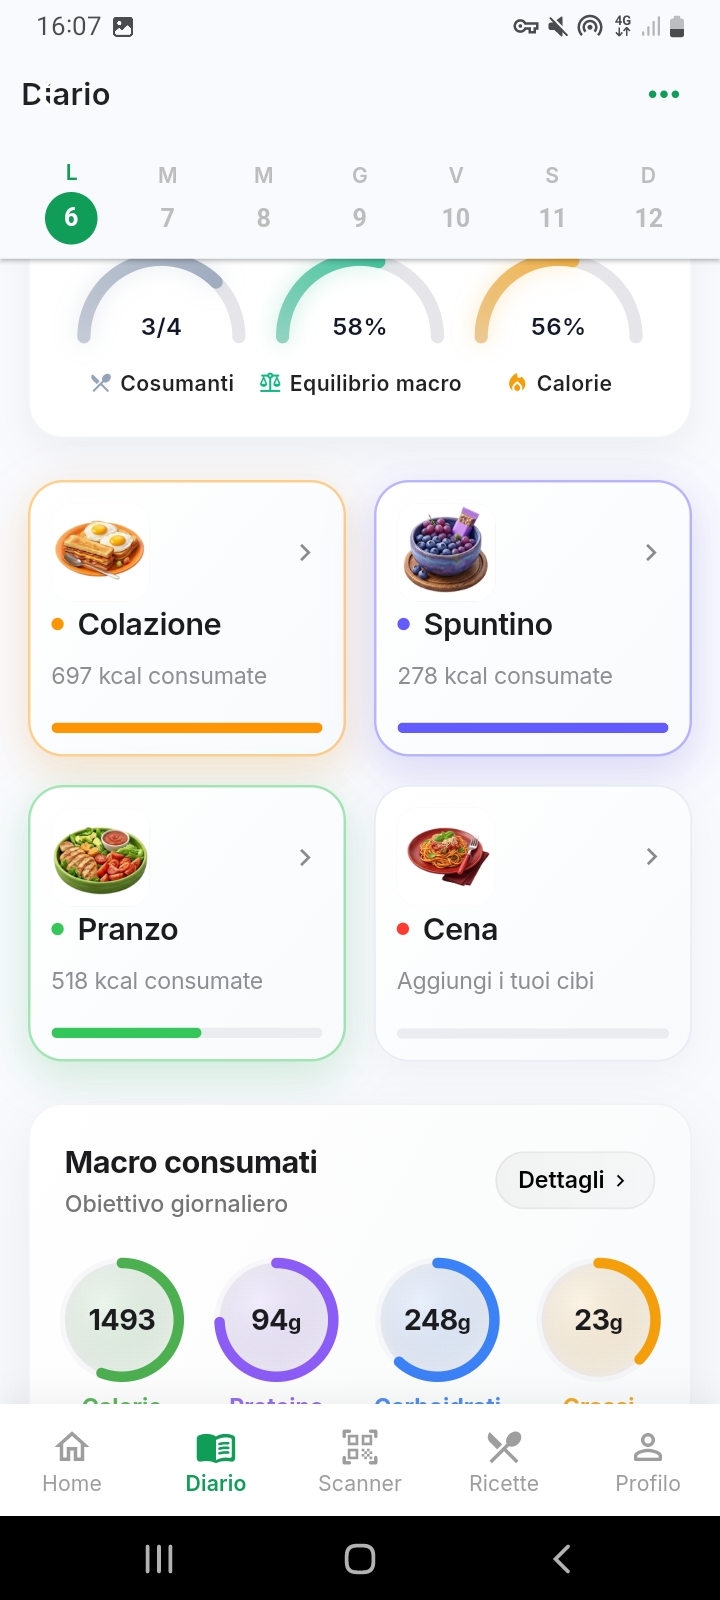This screenshot has height=1600, width=720.
Task: Select Sunday 12 in week strip
Action: (x=648, y=198)
